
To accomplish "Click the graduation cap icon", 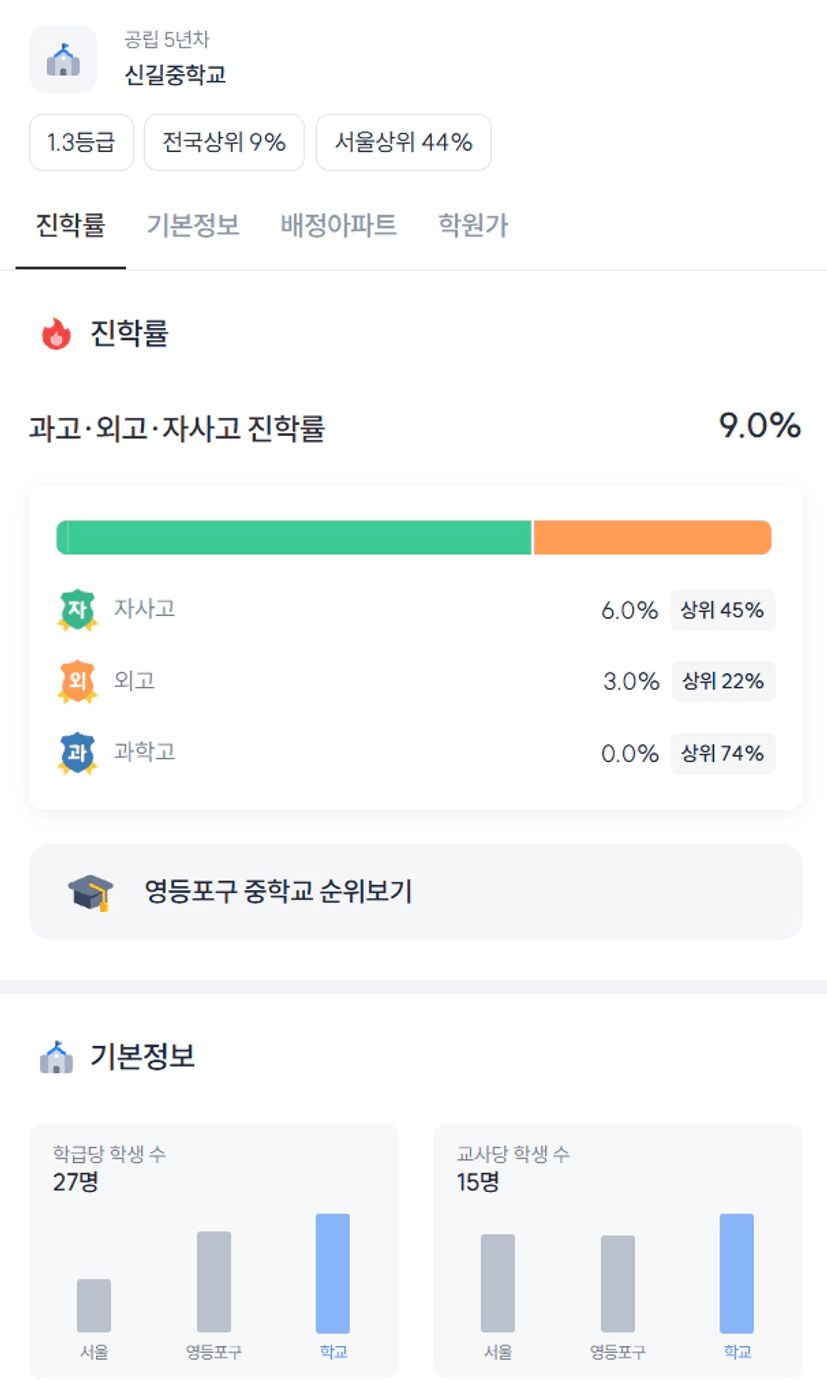I will 91,892.
